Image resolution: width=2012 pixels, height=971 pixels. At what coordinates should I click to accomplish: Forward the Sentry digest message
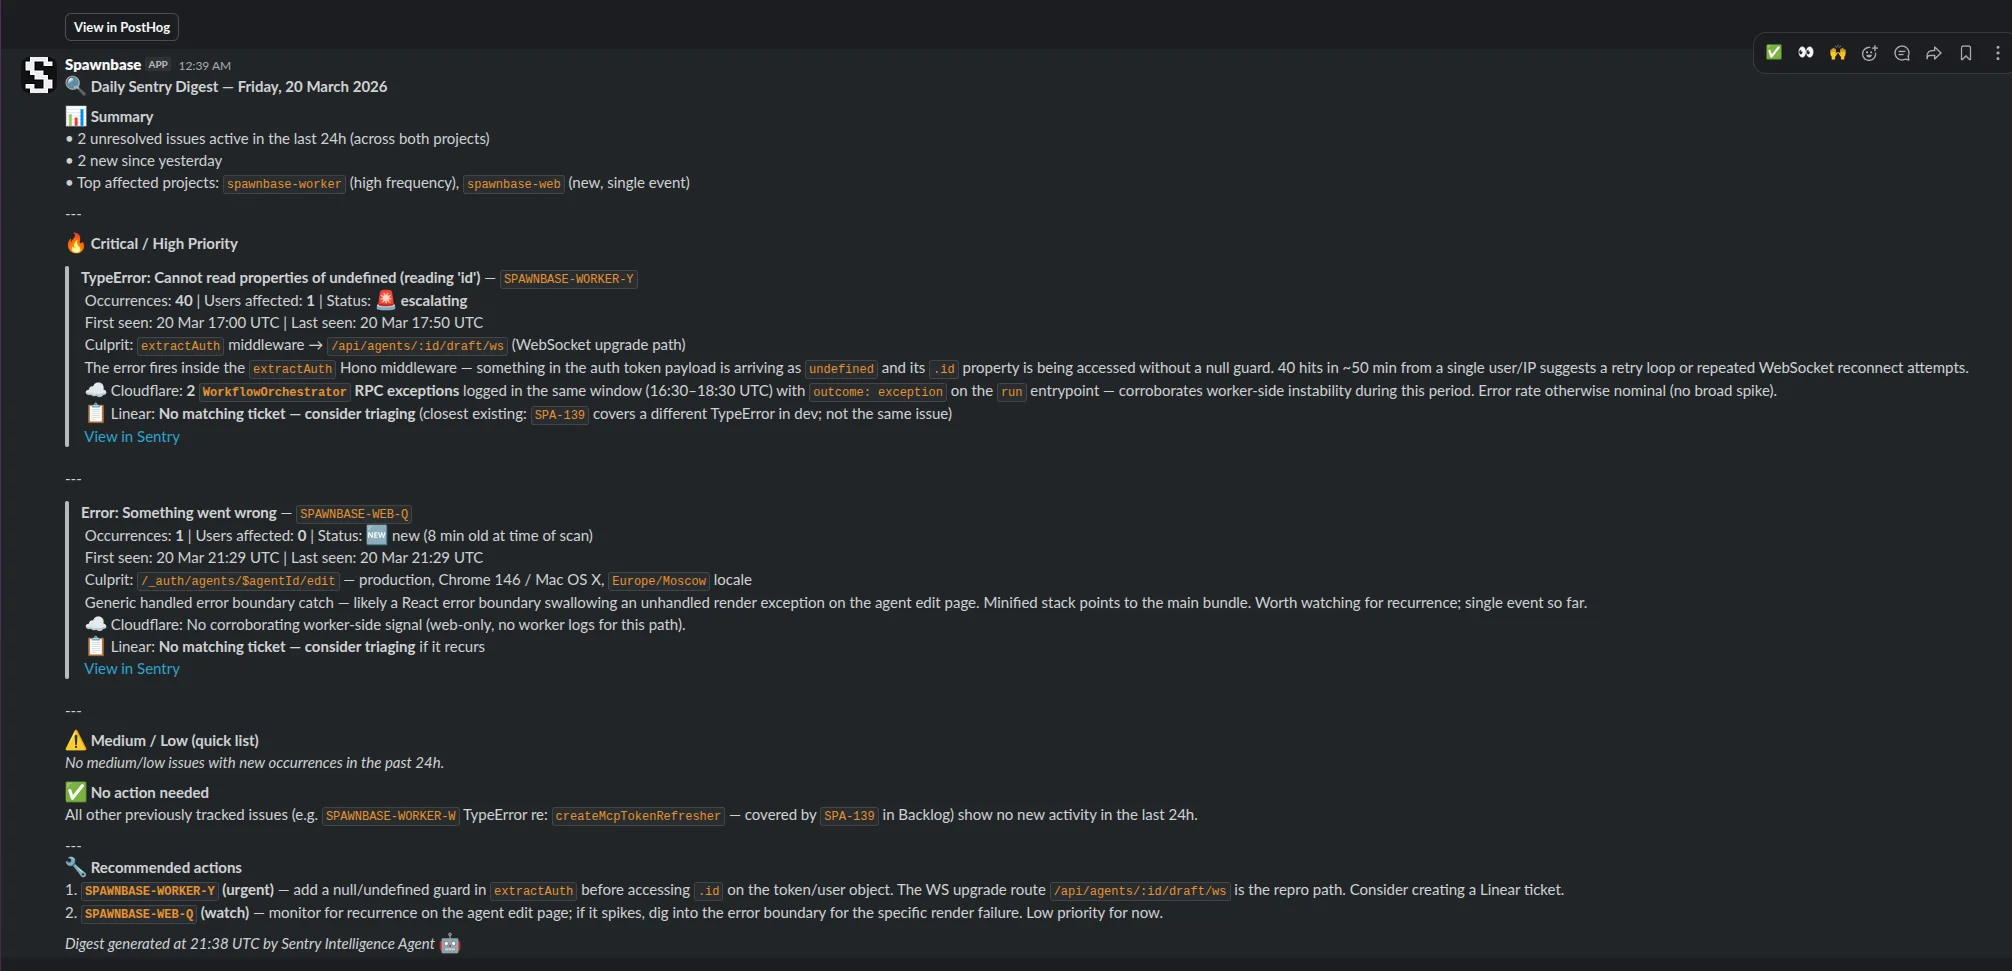[x=1933, y=53]
